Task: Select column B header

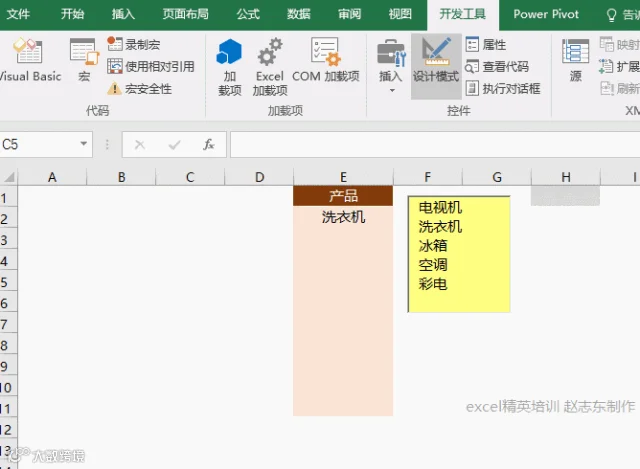Action: tap(121, 177)
